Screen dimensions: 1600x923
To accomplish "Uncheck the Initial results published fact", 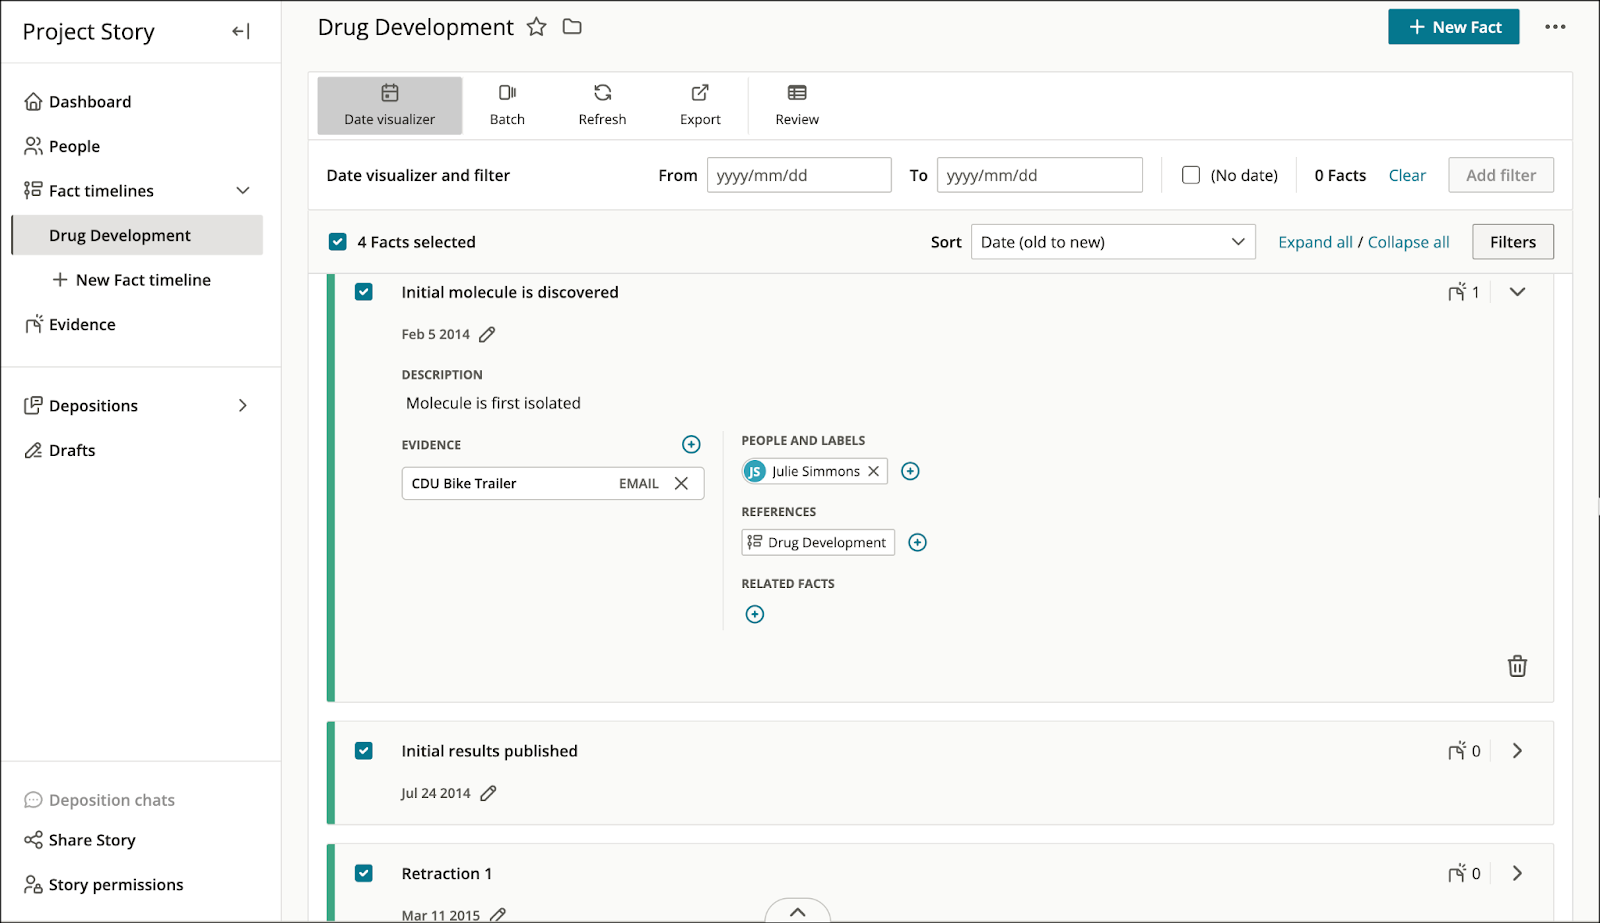I will [x=363, y=750].
